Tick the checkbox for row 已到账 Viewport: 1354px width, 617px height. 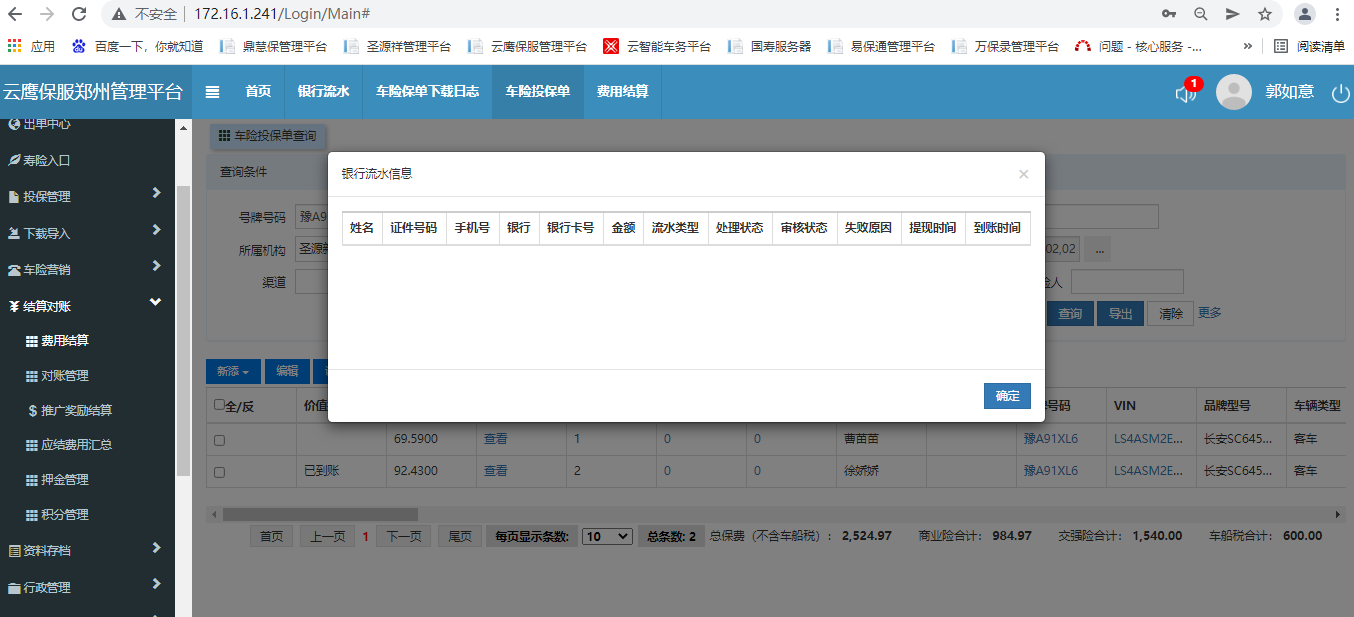coord(219,472)
